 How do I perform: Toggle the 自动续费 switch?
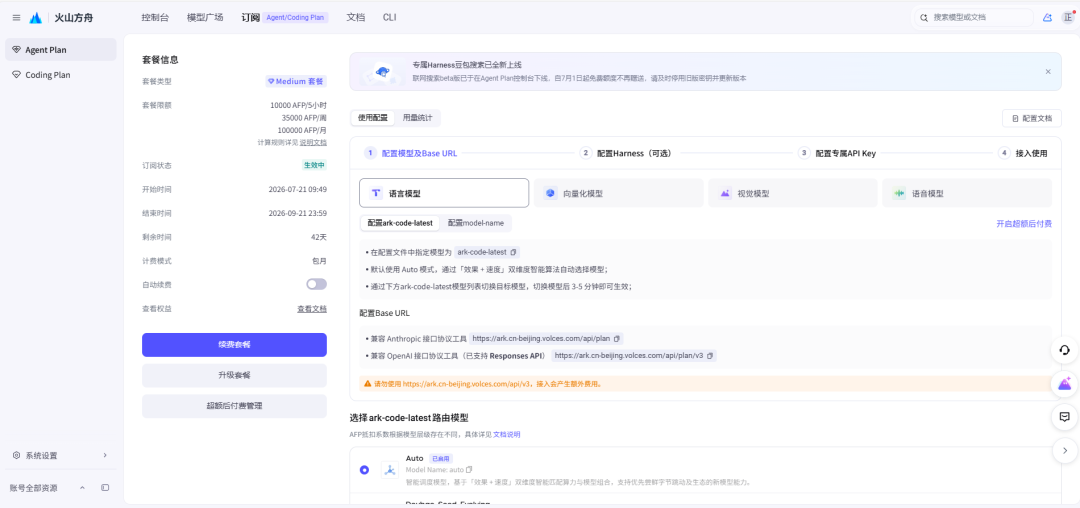[316, 284]
